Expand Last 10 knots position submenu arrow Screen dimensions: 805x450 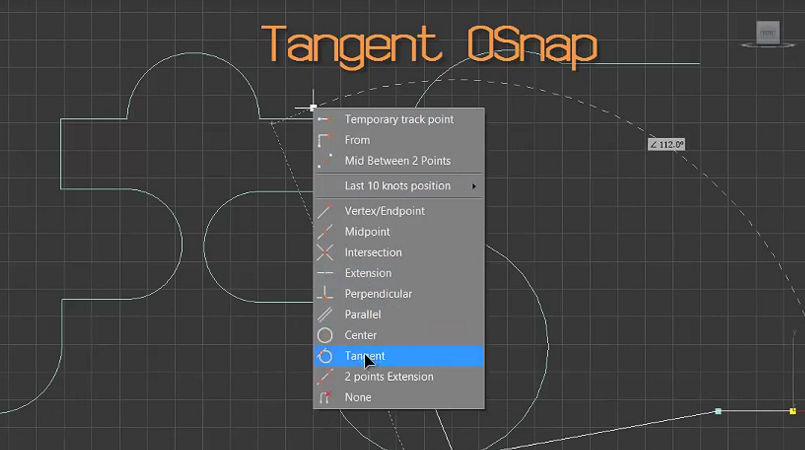pyautogui.click(x=474, y=186)
